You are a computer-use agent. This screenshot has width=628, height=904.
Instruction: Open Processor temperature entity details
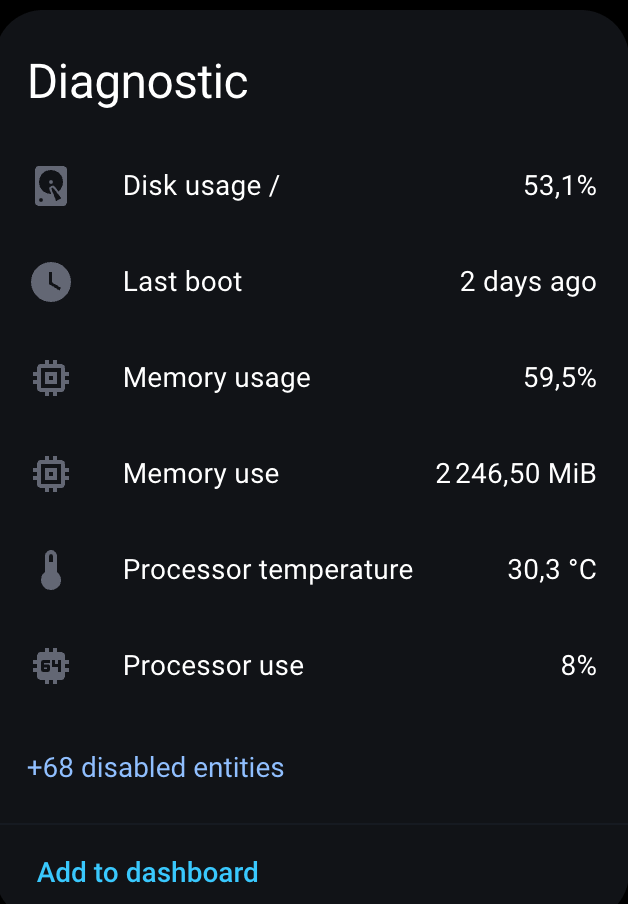point(267,570)
